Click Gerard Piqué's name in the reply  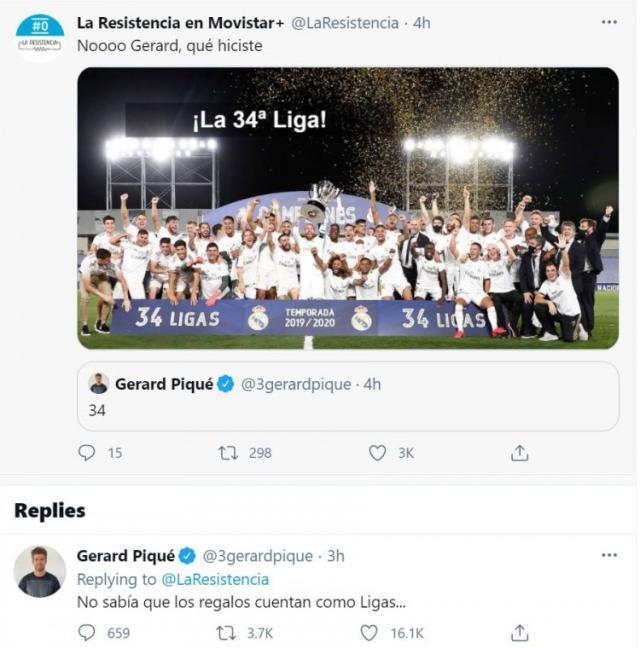[x=125, y=556]
